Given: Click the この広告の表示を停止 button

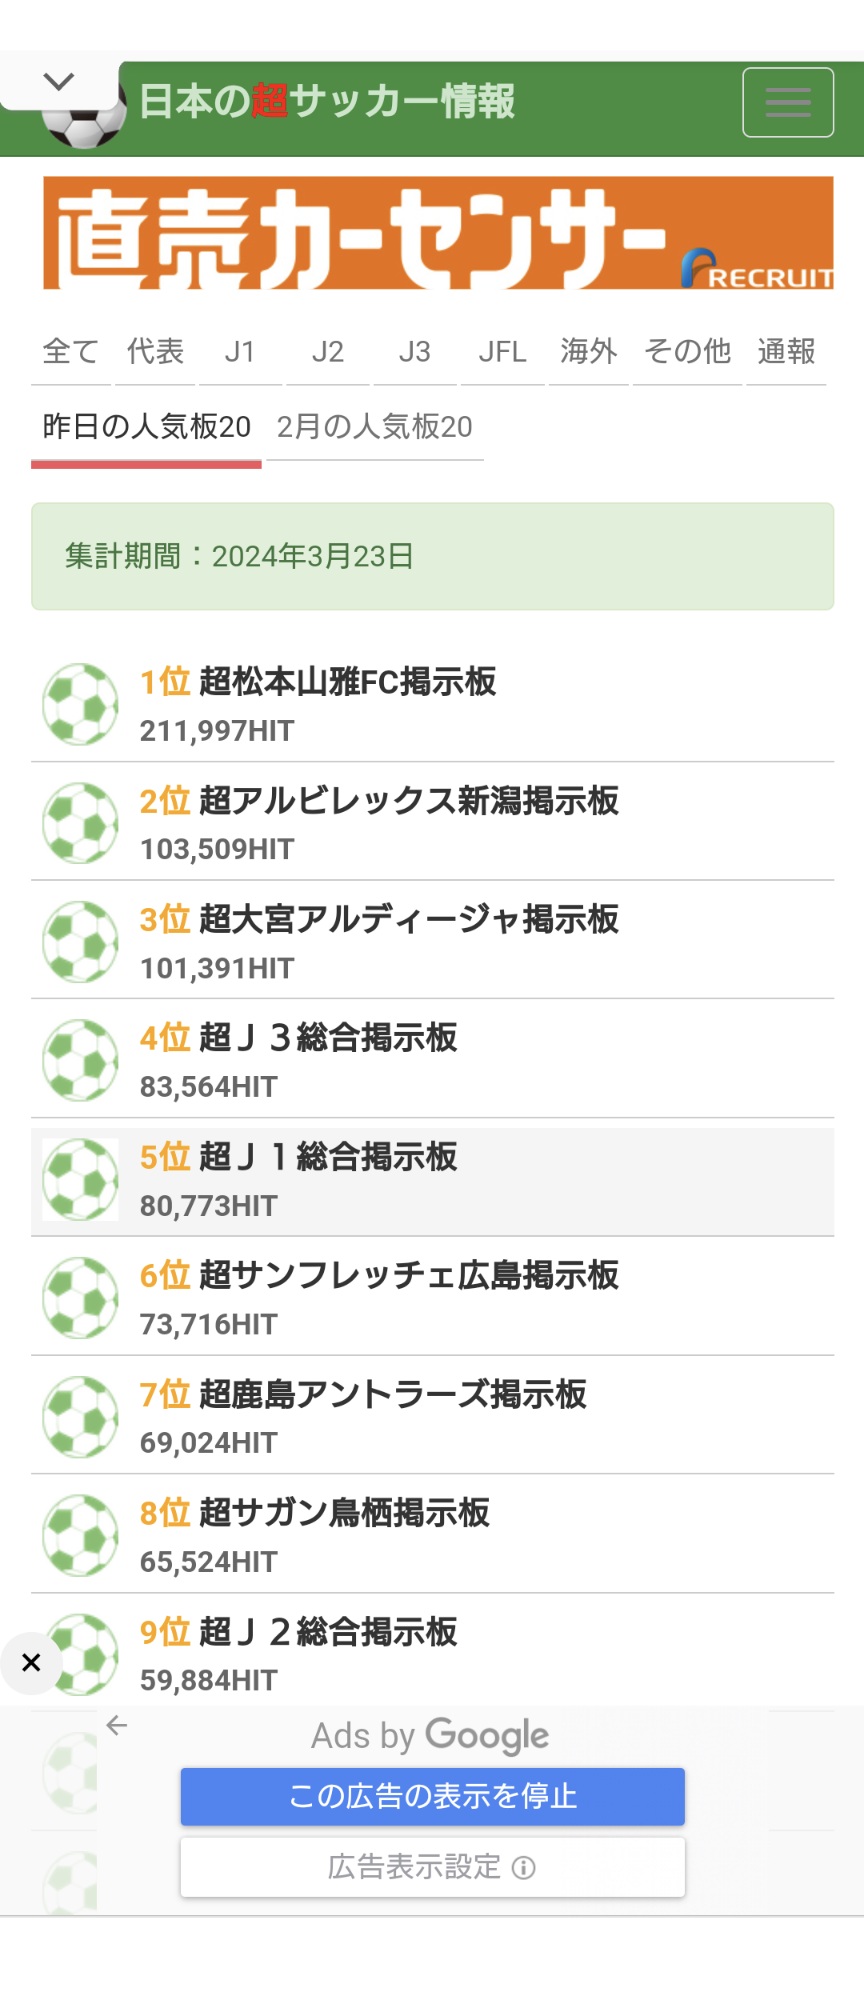Looking at the screenshot, I should (432, 1796).
